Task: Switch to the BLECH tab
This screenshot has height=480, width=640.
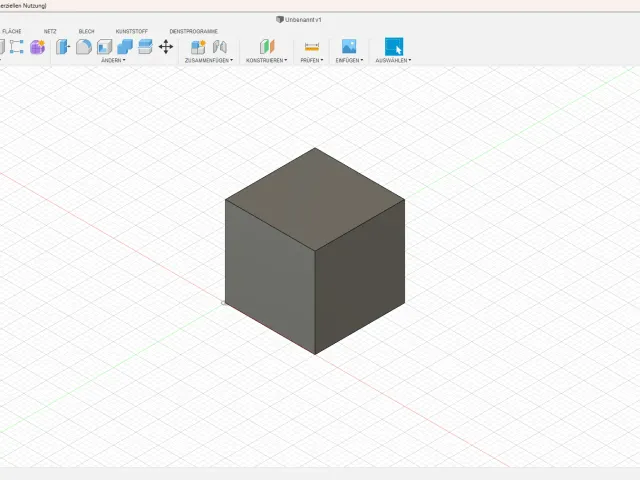Action: coord(87,31)
